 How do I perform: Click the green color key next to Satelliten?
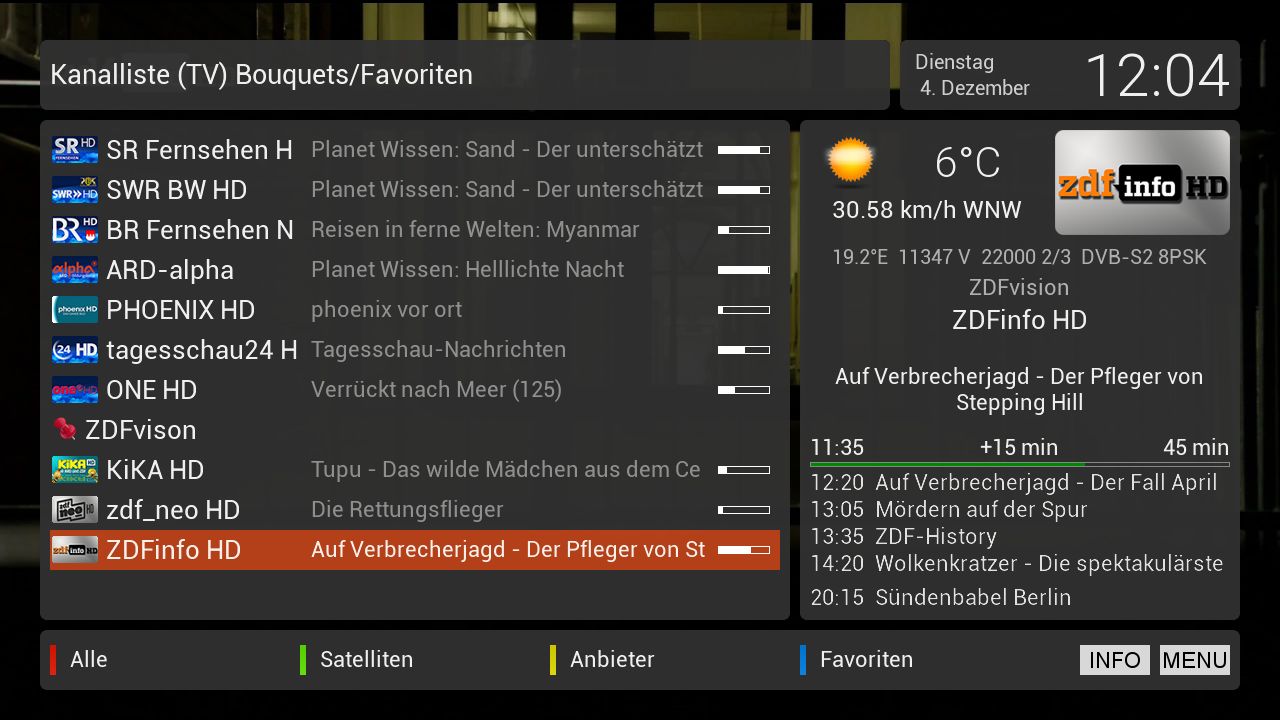pos(303,660)
